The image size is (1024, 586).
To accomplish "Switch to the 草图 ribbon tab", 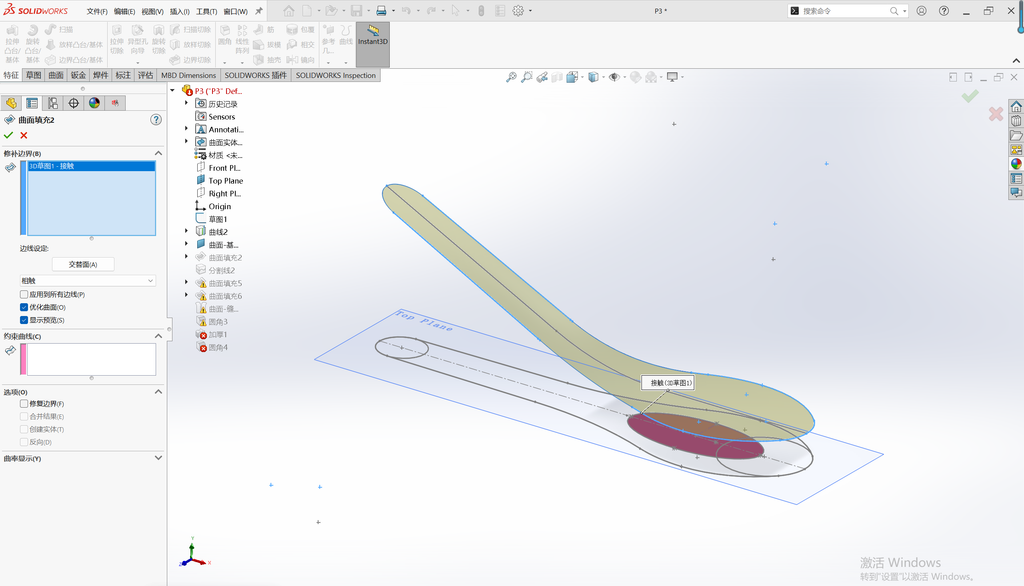I will click(33, 75).
